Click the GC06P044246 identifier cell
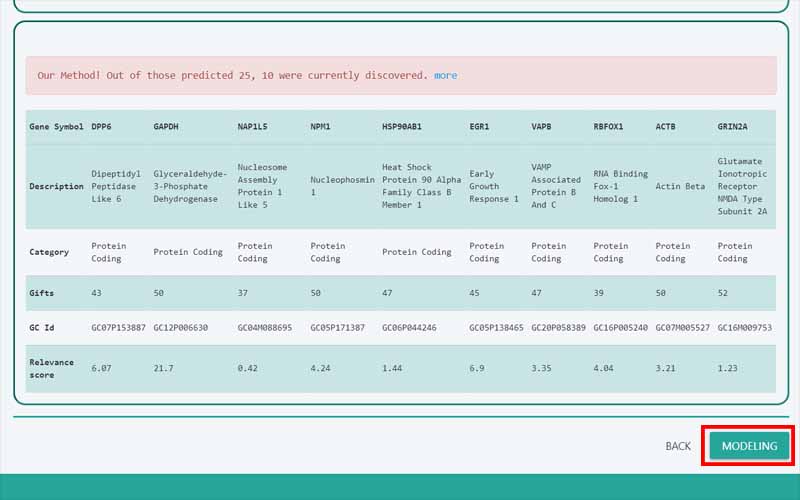Viewport: 800px width, 500px height. pos(409,328)
